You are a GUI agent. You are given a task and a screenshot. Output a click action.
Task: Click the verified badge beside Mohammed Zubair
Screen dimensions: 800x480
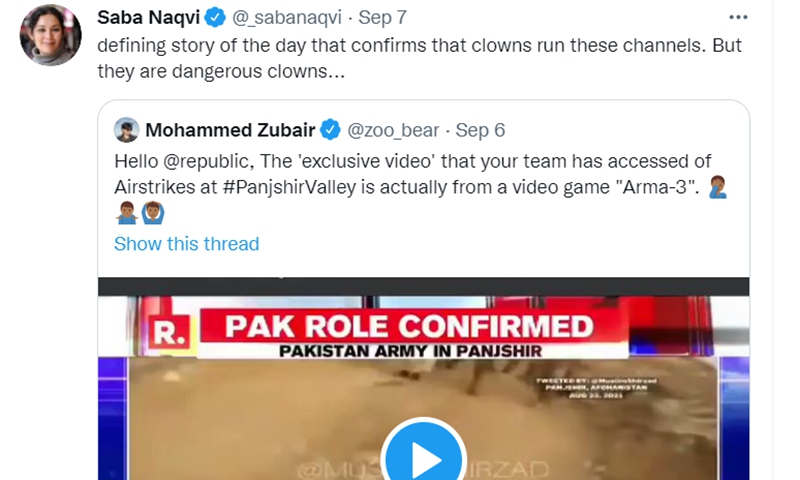click(x=332, y=130)
